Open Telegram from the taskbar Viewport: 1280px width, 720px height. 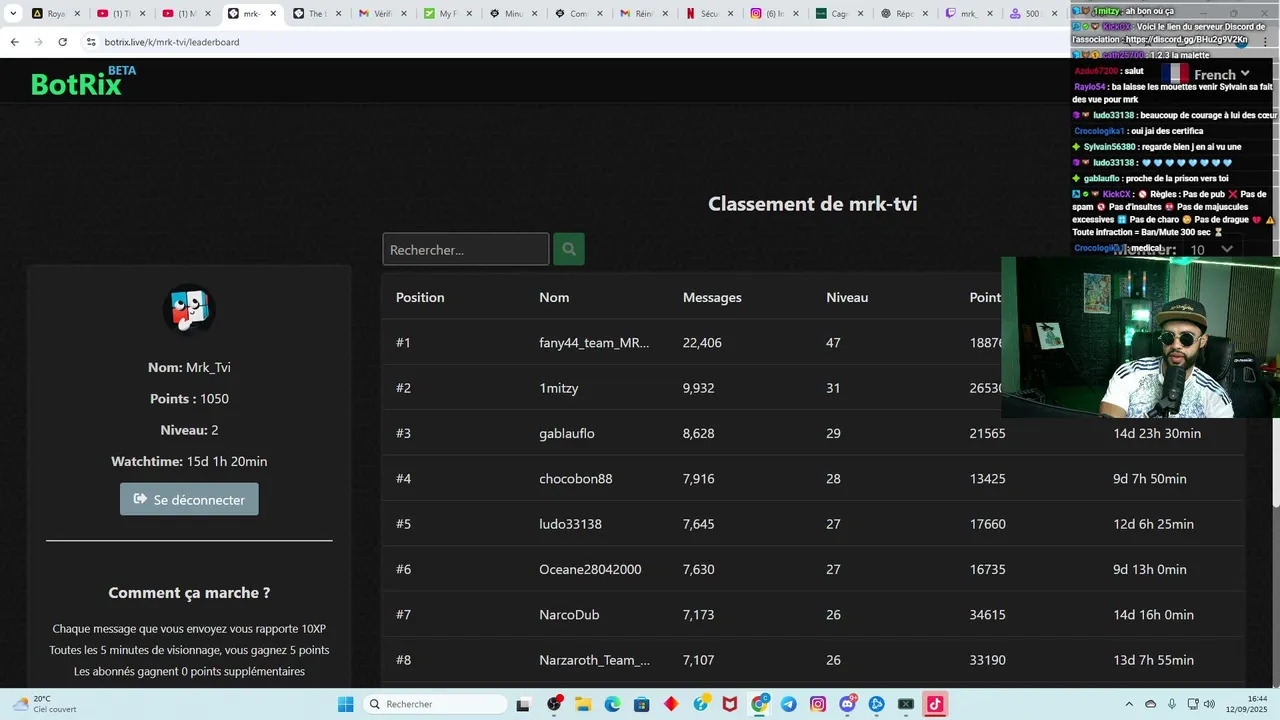[x=789, y=704]
